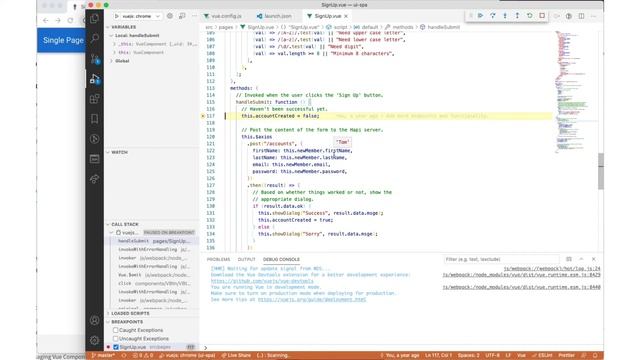Screen dimensions: 640x360
Task: Open the Run and Debug view
Action: pos(94,79)
